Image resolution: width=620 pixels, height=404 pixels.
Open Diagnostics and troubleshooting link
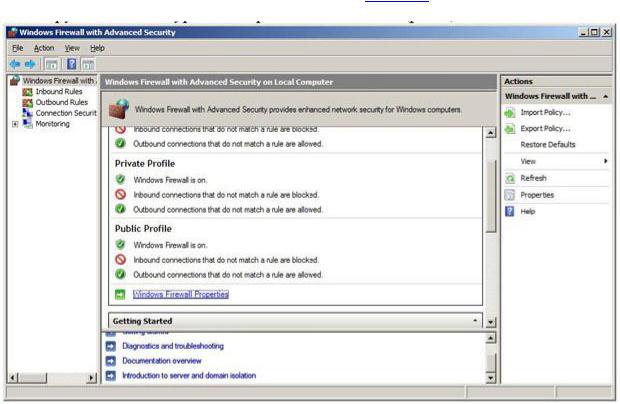[x=173, y=346]
